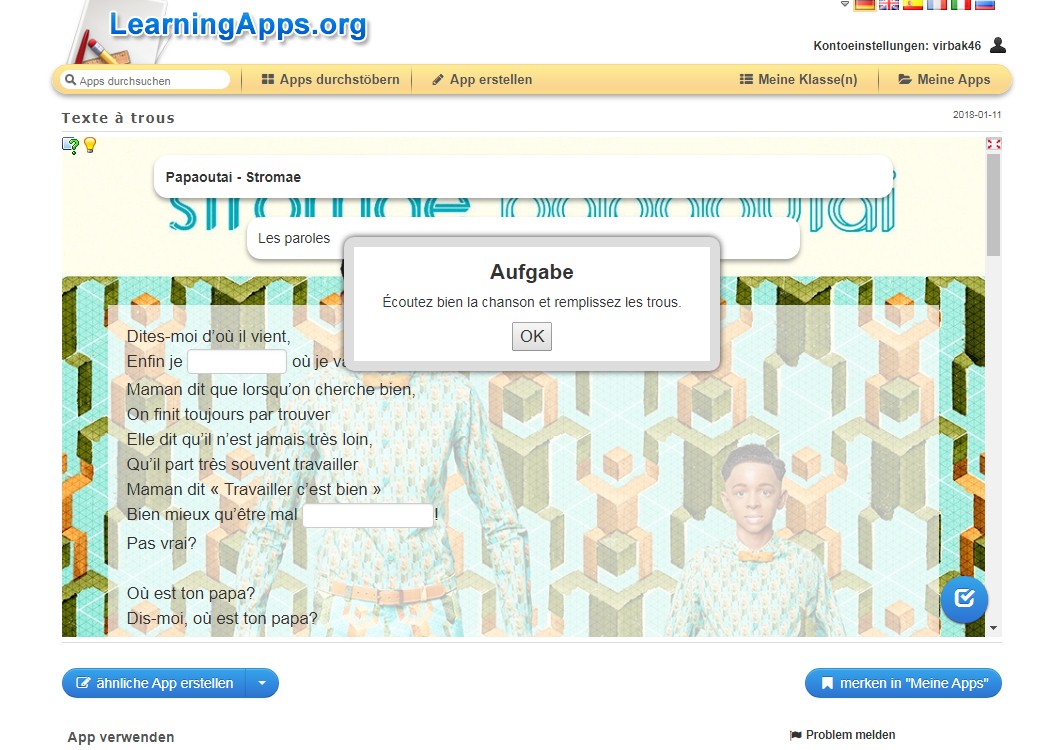Choose the Spanish flag language
The width and height of the screenshot is (1046, 750).
(913, 4)
